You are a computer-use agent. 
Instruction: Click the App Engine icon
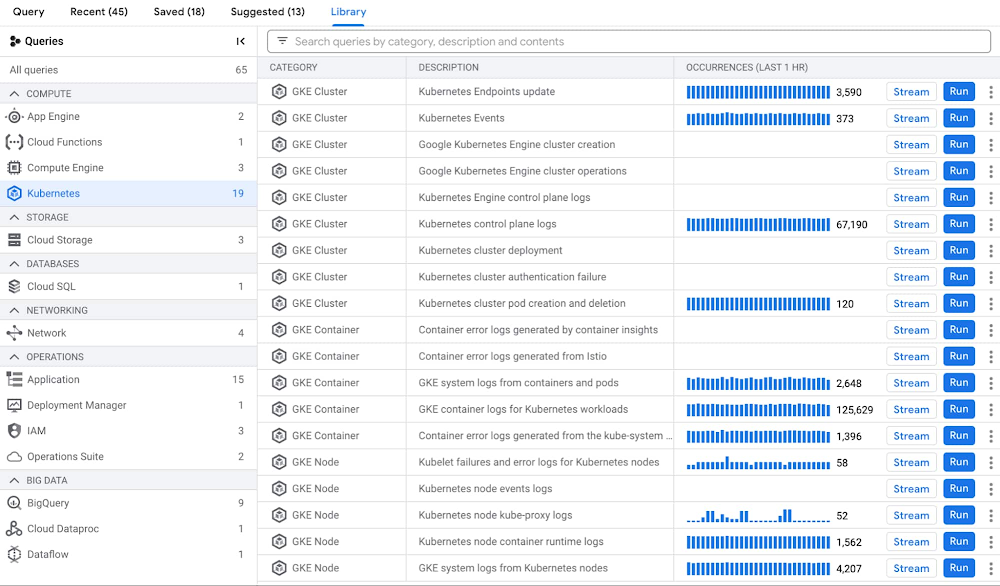[13, 115]
